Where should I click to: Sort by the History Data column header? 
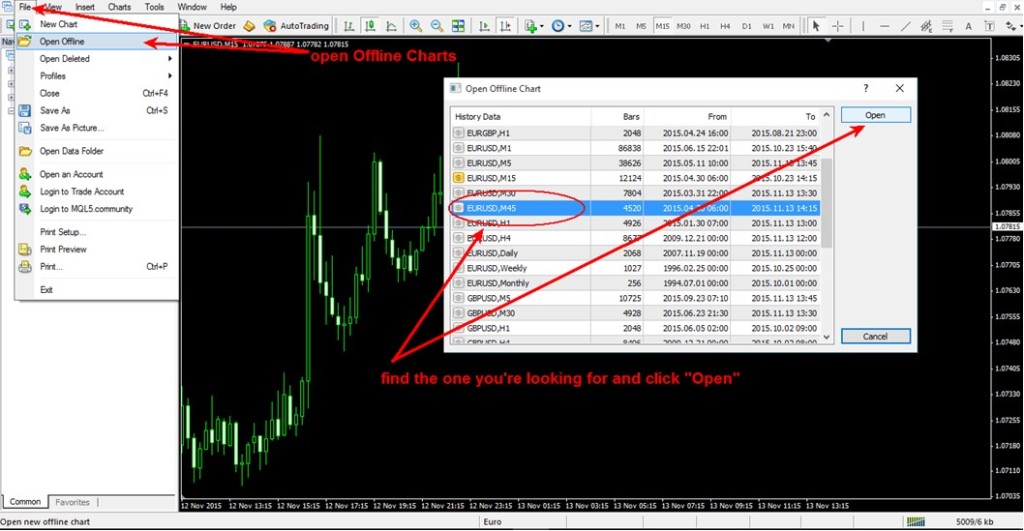pos(521,116)
